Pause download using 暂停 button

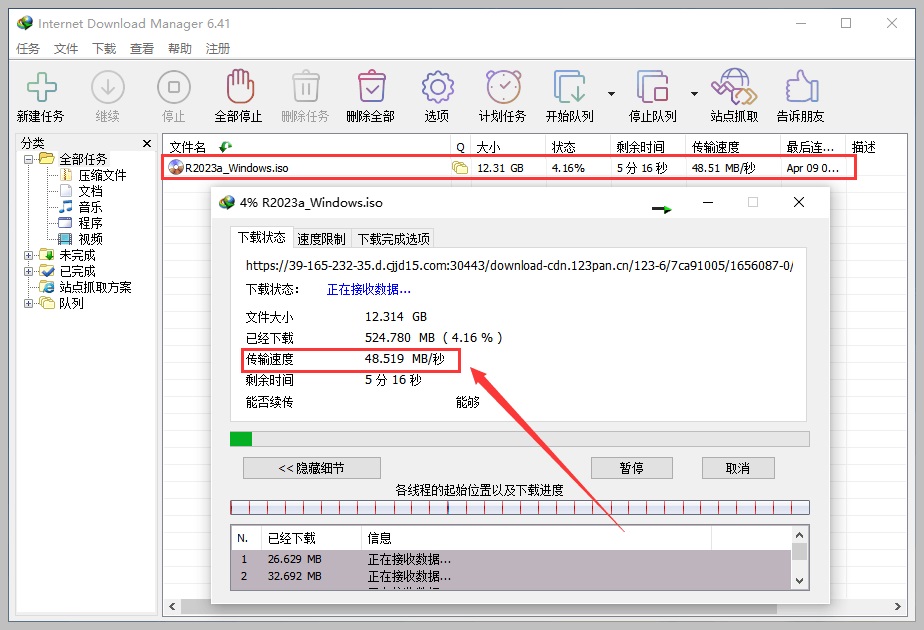click(631, 467)
